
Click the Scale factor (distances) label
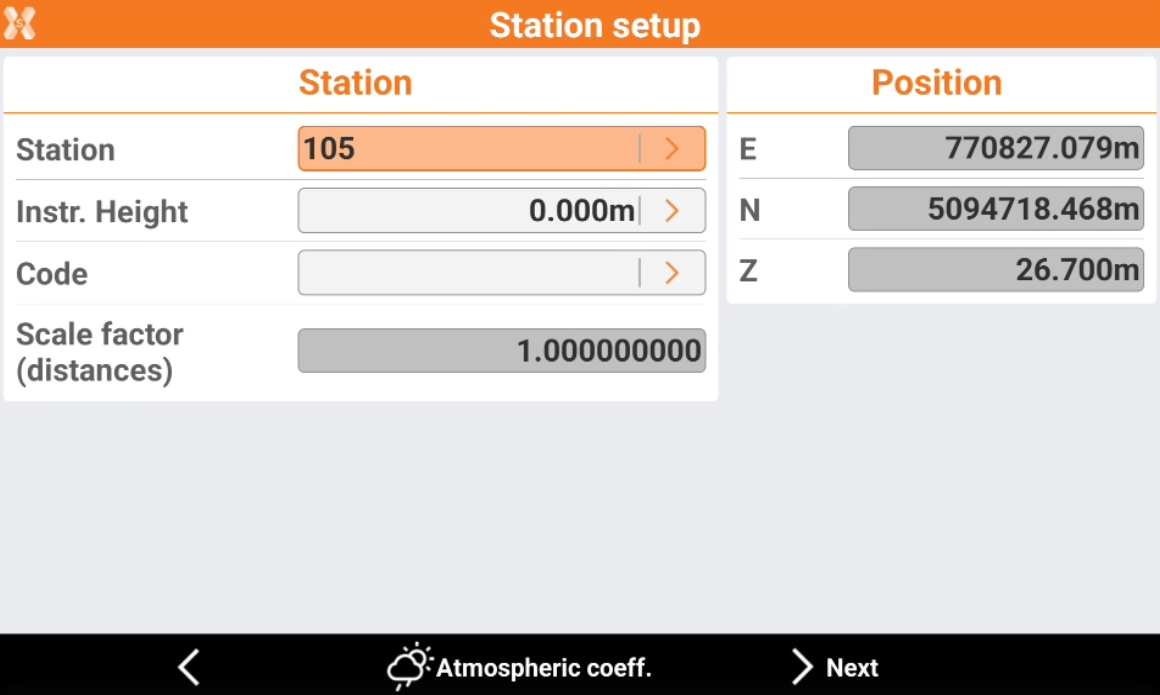pos(100,352)
